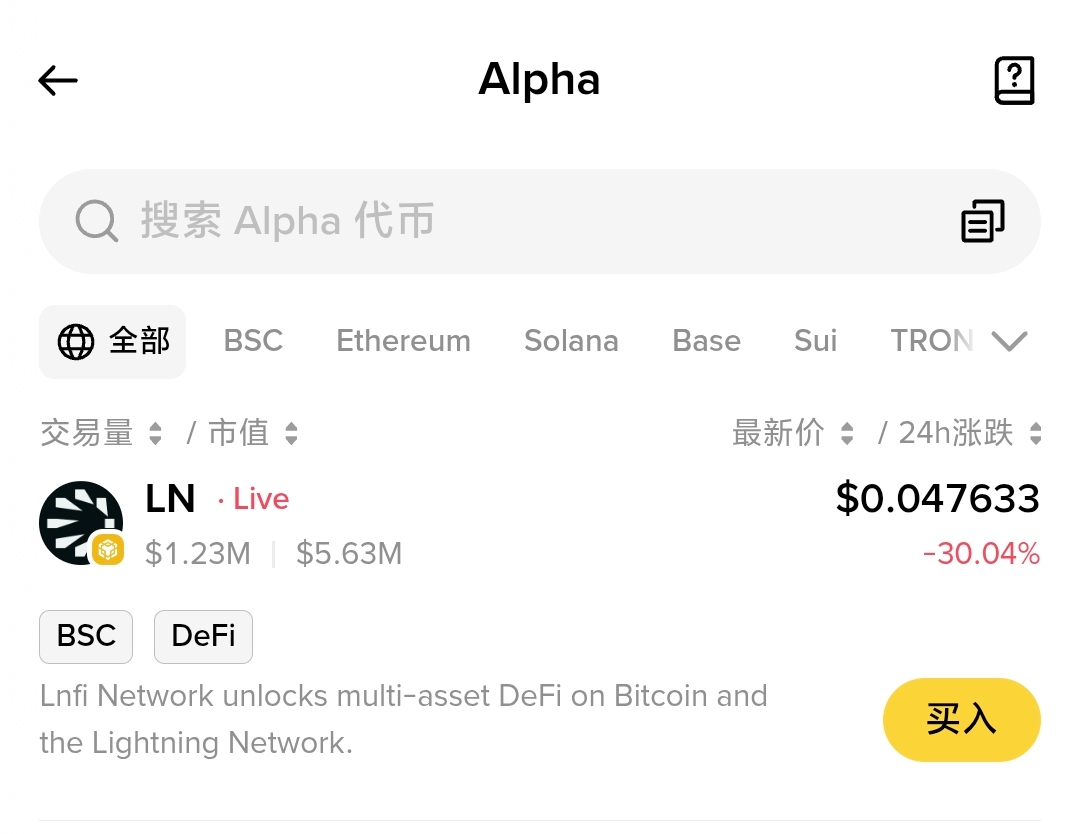
Task: Open the list icon in search bar
Action: 983,221
